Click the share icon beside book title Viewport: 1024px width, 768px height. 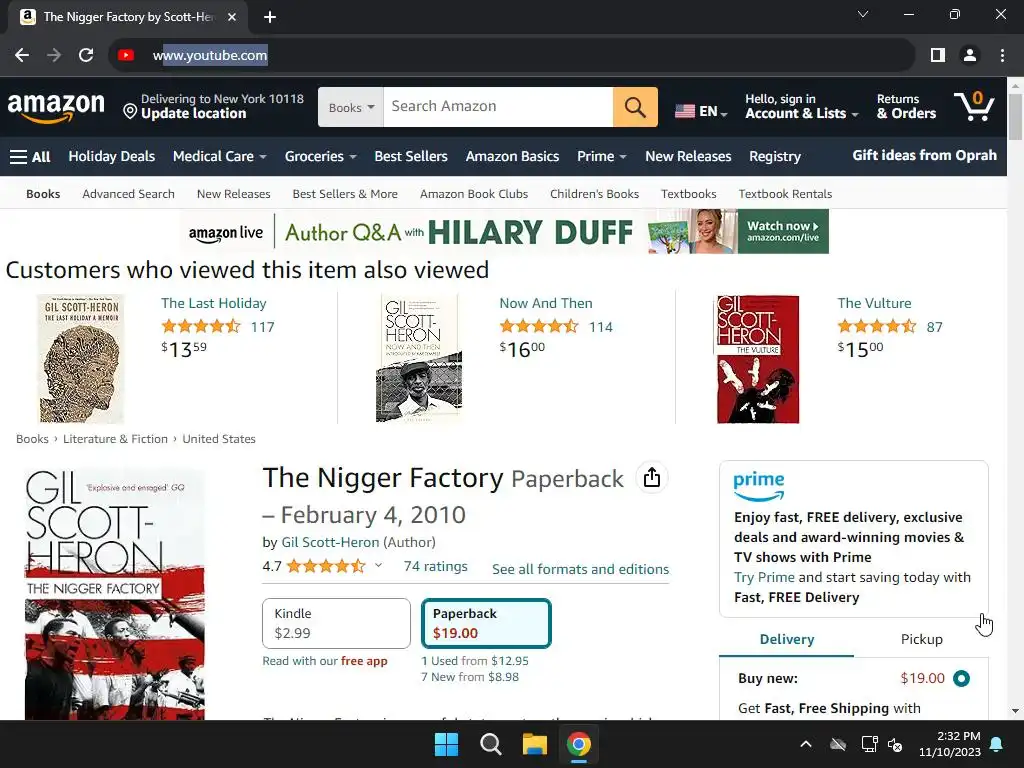pos(651,477)
